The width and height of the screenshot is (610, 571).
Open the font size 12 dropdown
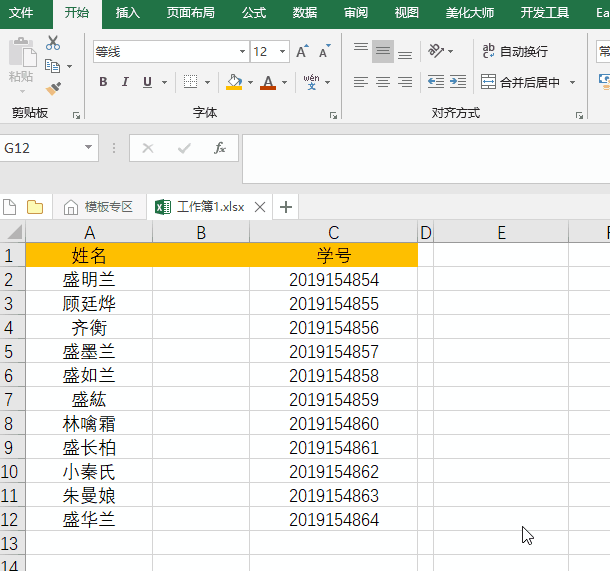pos(282,51)
